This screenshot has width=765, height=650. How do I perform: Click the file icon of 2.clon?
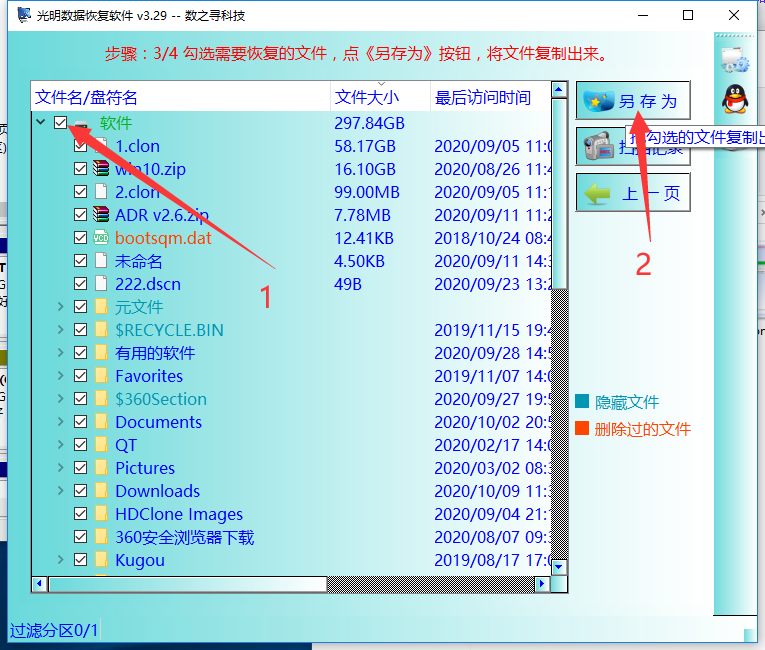point(101,191)
